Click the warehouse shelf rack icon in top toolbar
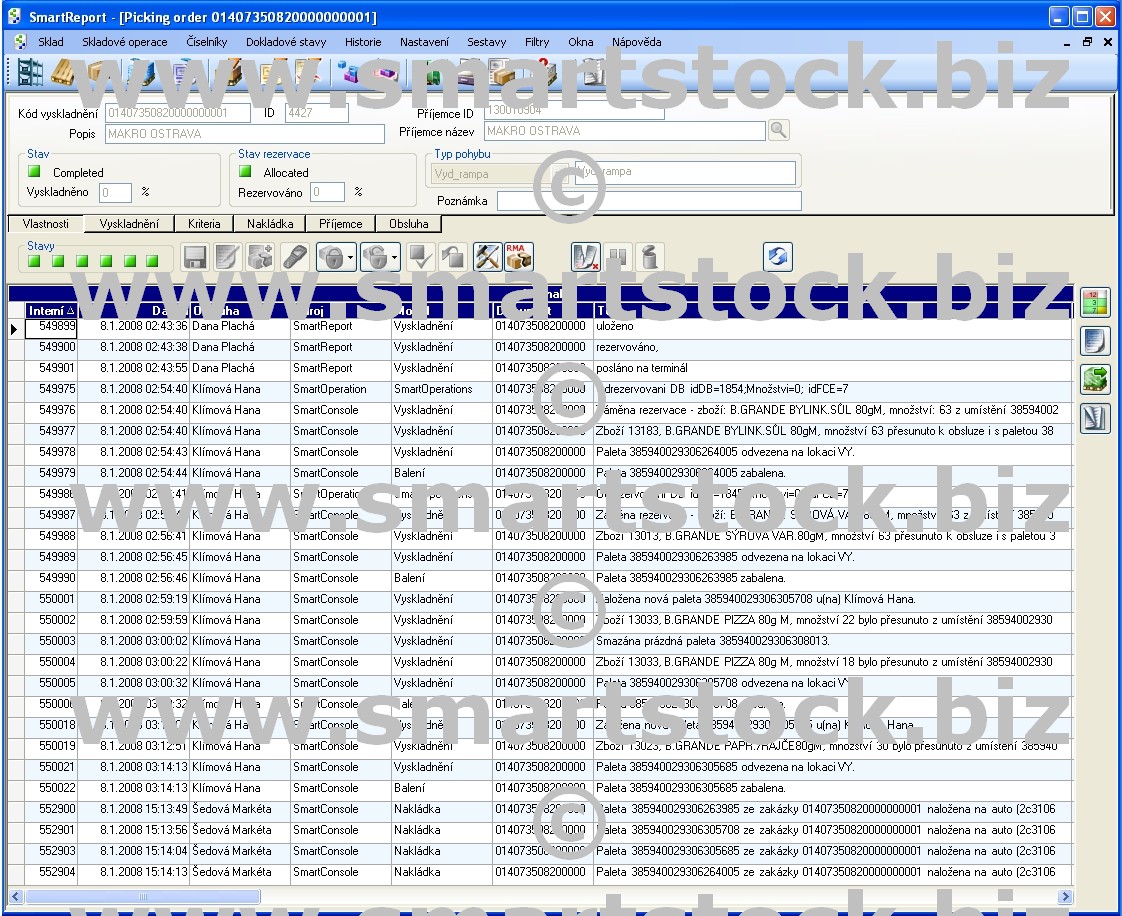 [x=29, y=73]
